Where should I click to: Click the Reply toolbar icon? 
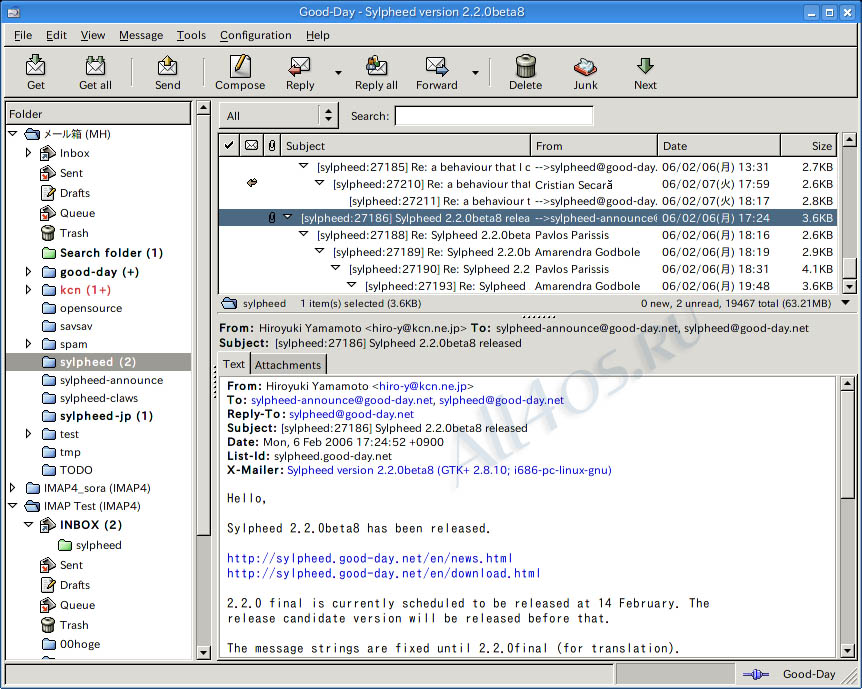click(x=300, y=65)
